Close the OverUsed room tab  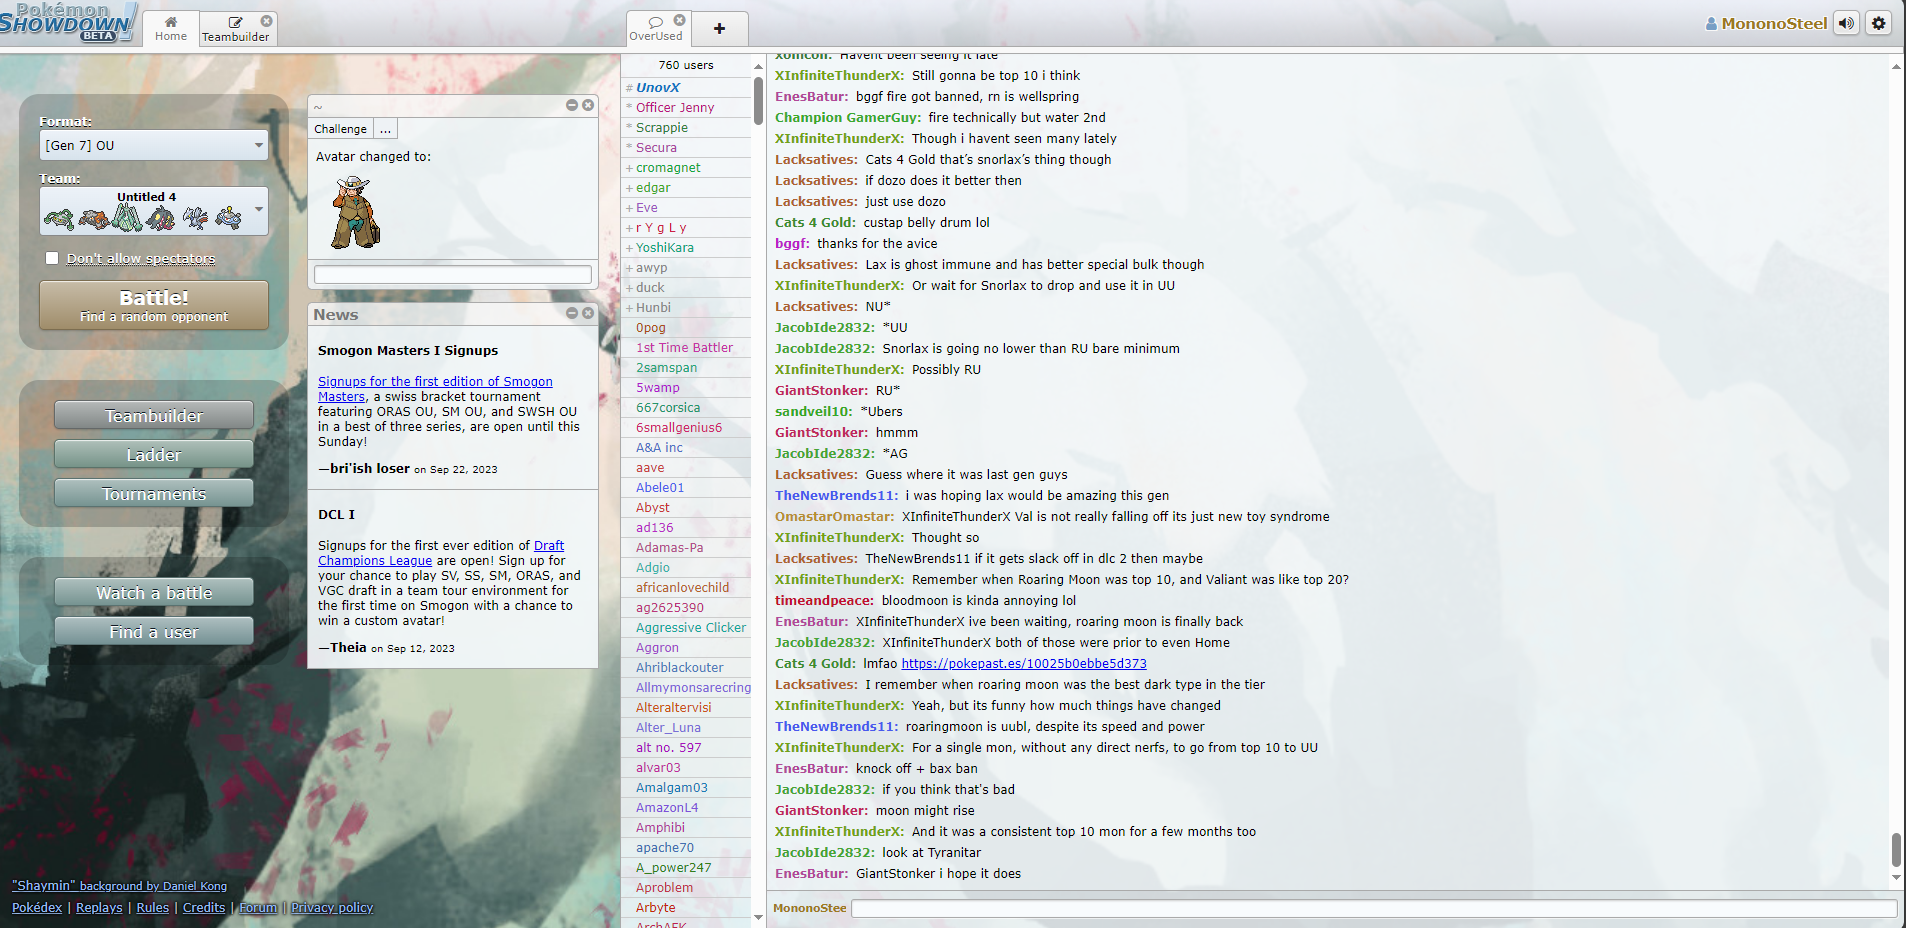680,20
